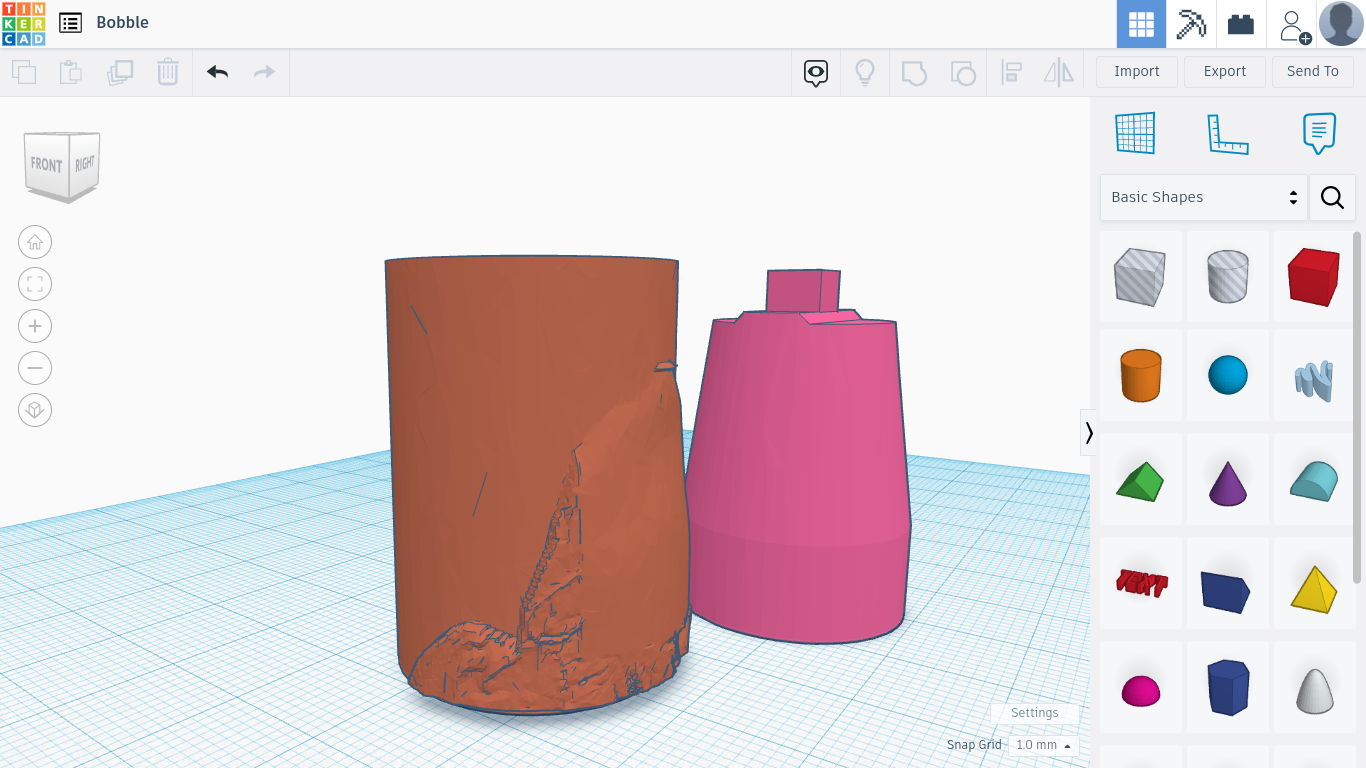This screenshot has height=768, width=1366.
Task: Click the Align tool icon
Action: (x=1011, y=72)
